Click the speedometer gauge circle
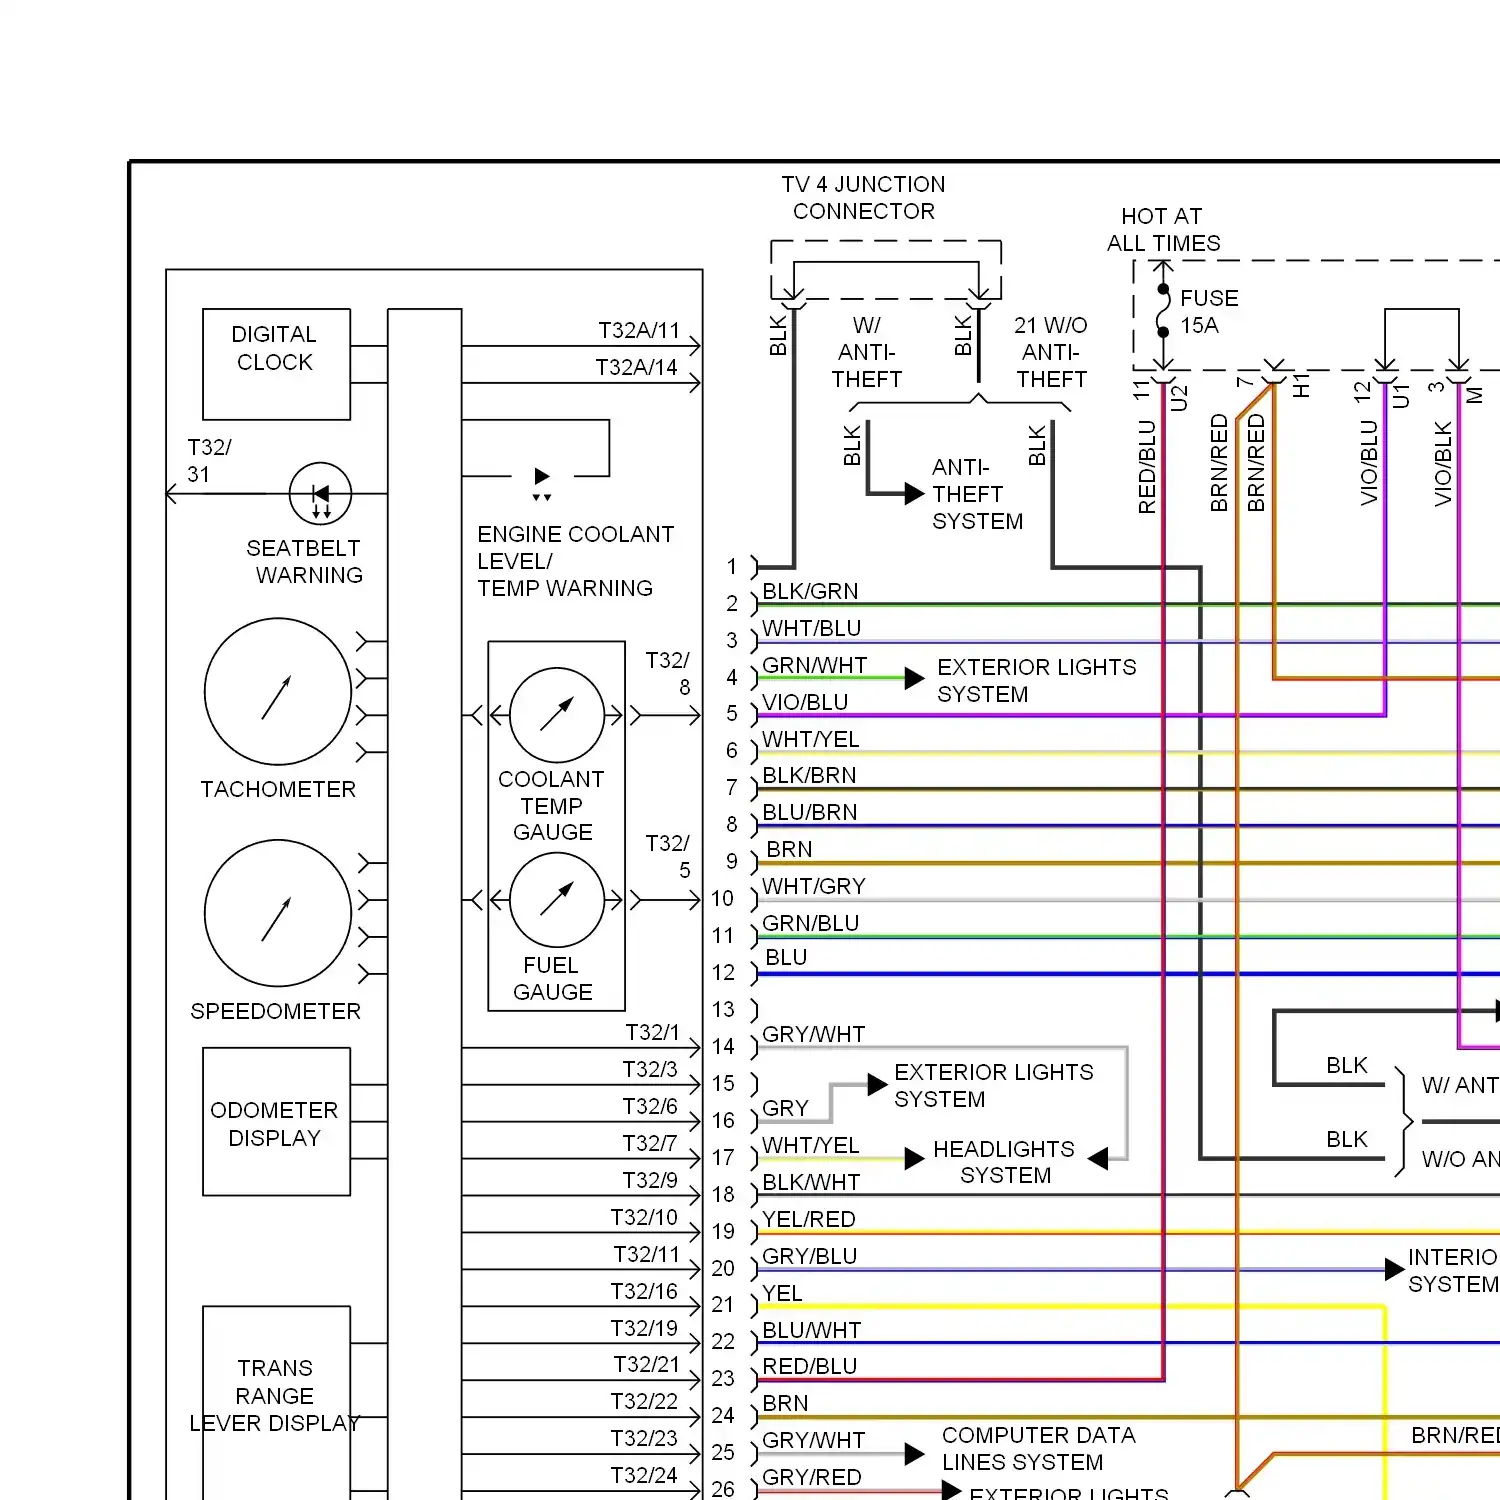 278,914
